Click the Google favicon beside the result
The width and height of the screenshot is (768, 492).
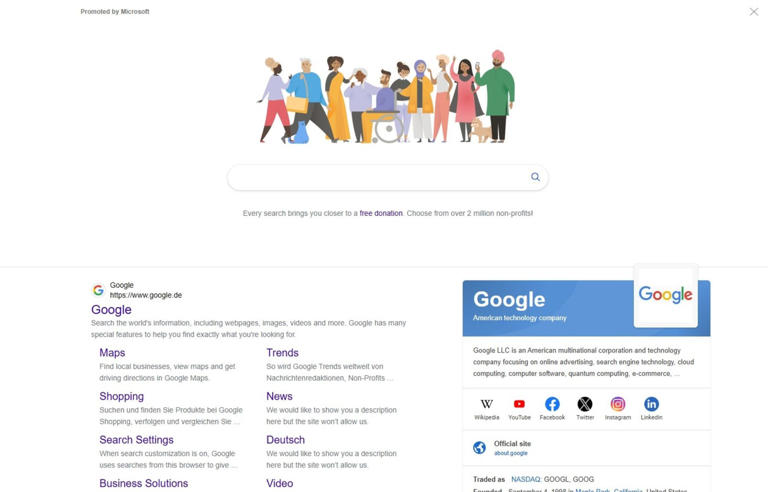coord(98,290)
